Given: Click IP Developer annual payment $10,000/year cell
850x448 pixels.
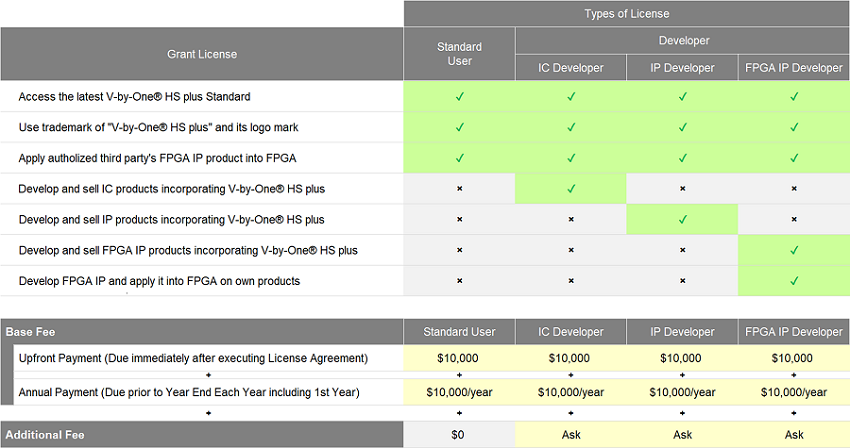Looking at the screenshot, I should (x=682, y=392).
